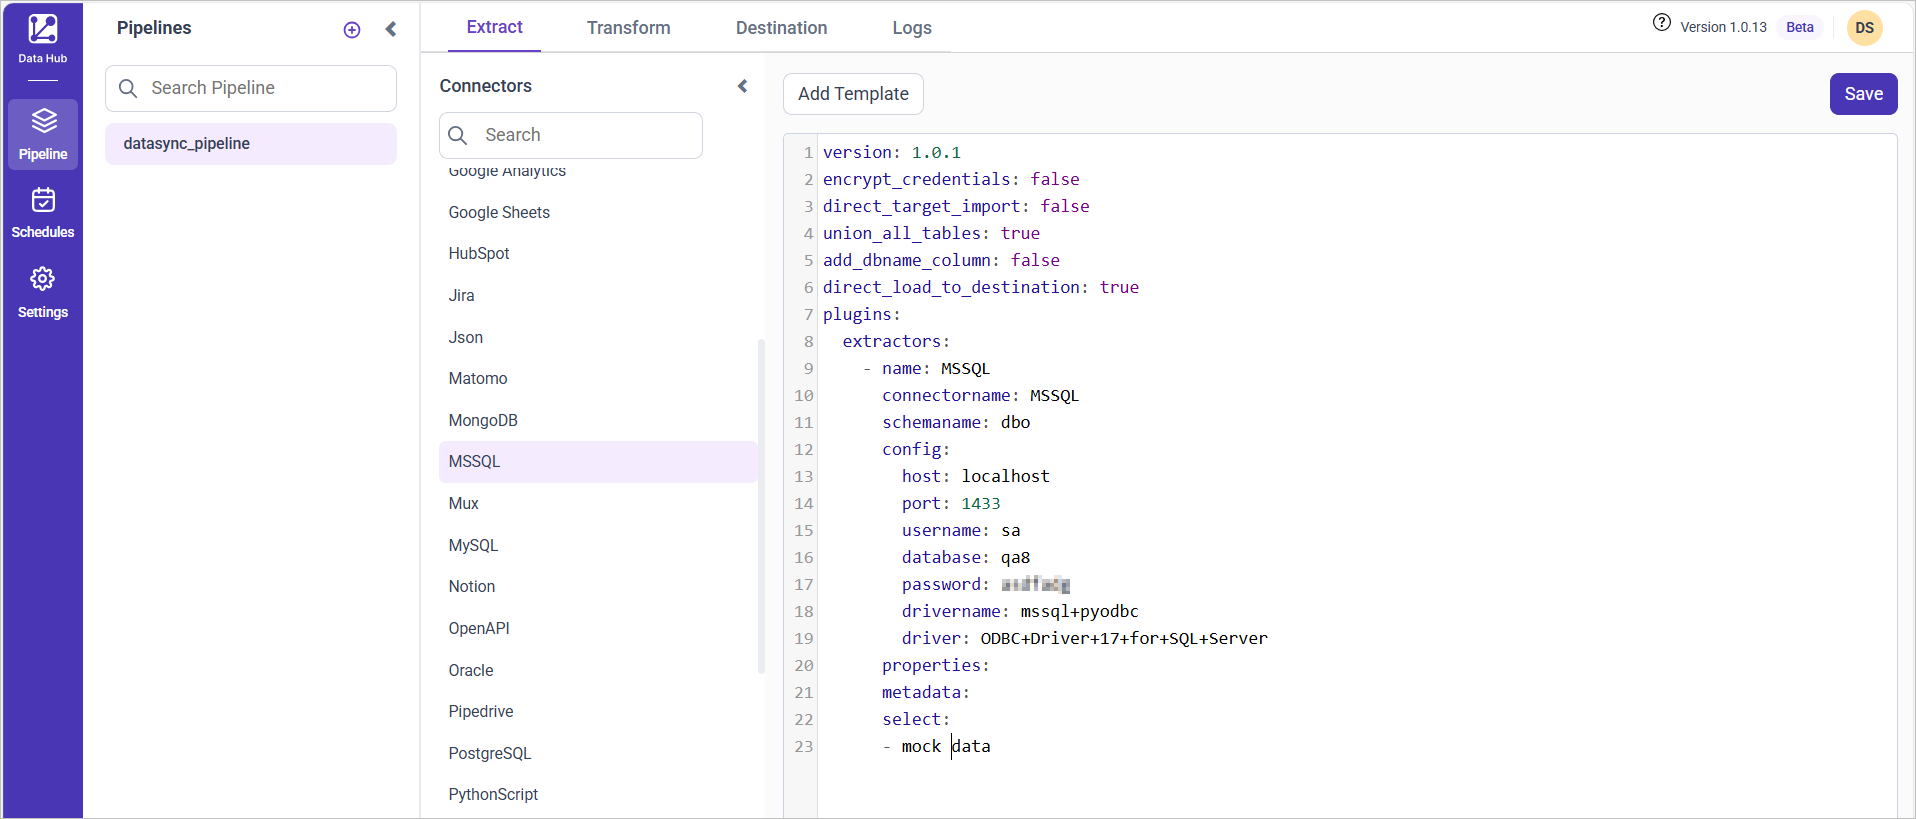Click the 'version: 1.0.1' line in editor
The image size is (1916, 819).
click(x=892, y=152)
